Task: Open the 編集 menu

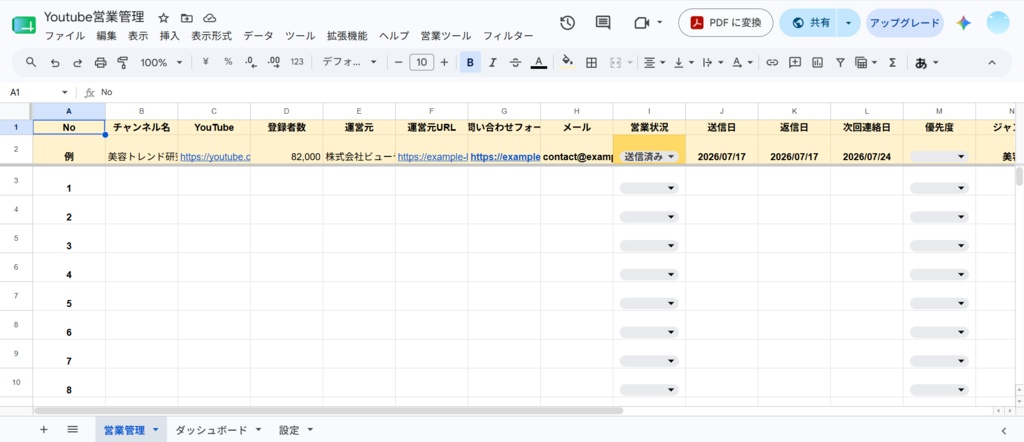Action: tap(106, 37)
